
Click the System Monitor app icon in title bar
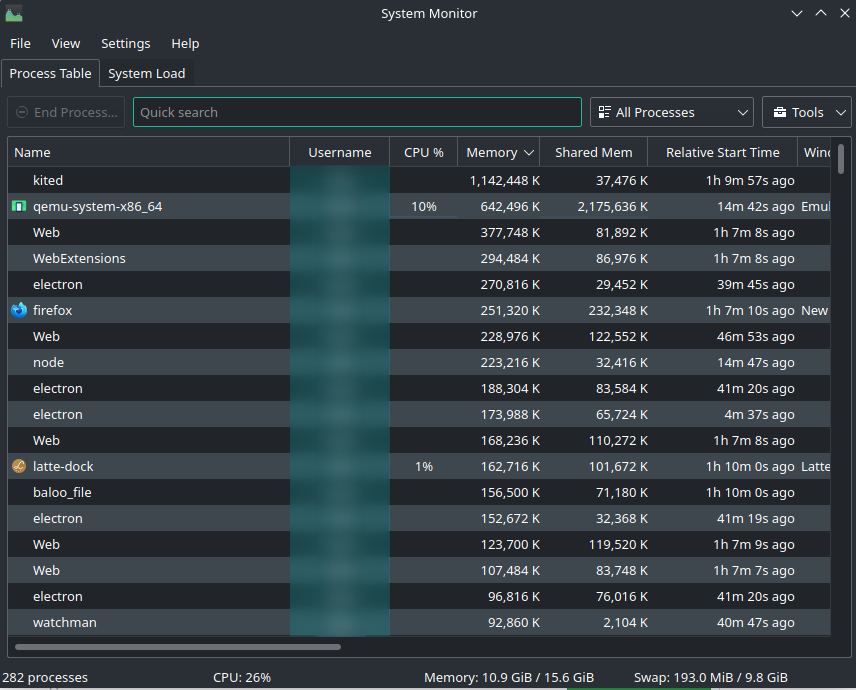[14, 14]
